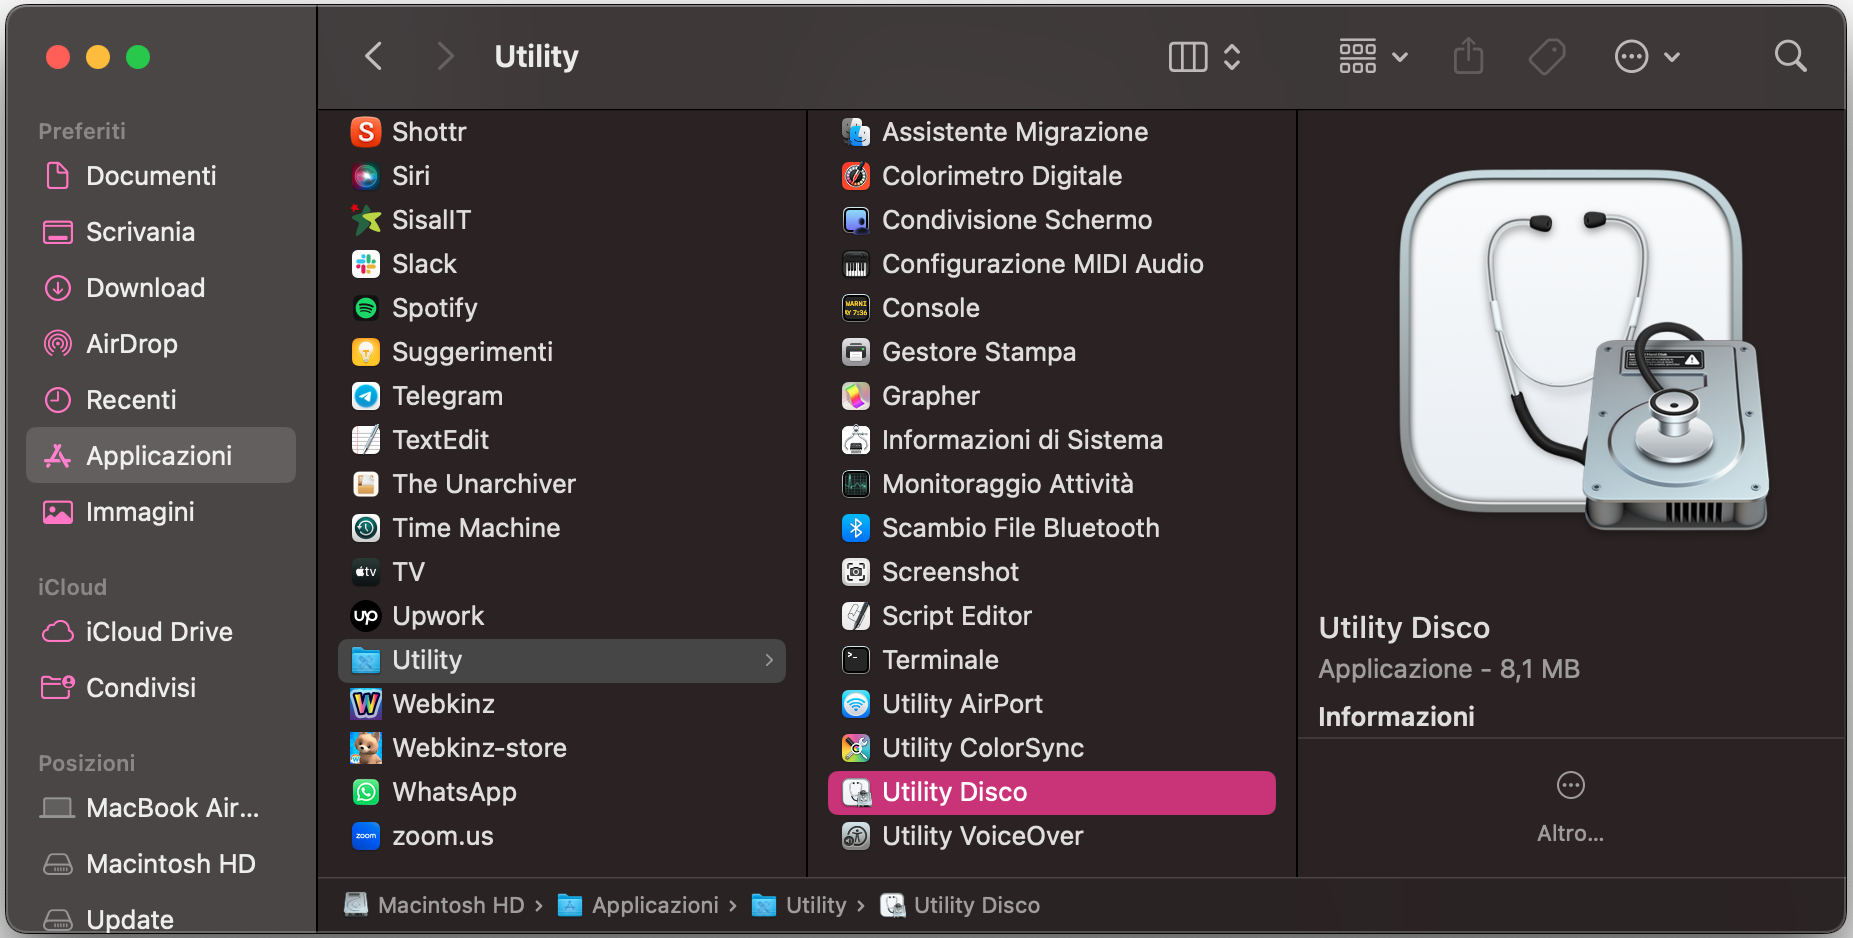
Task: Open the ellipsis action menu in toolbar
Action: [x=1647, y=57]
